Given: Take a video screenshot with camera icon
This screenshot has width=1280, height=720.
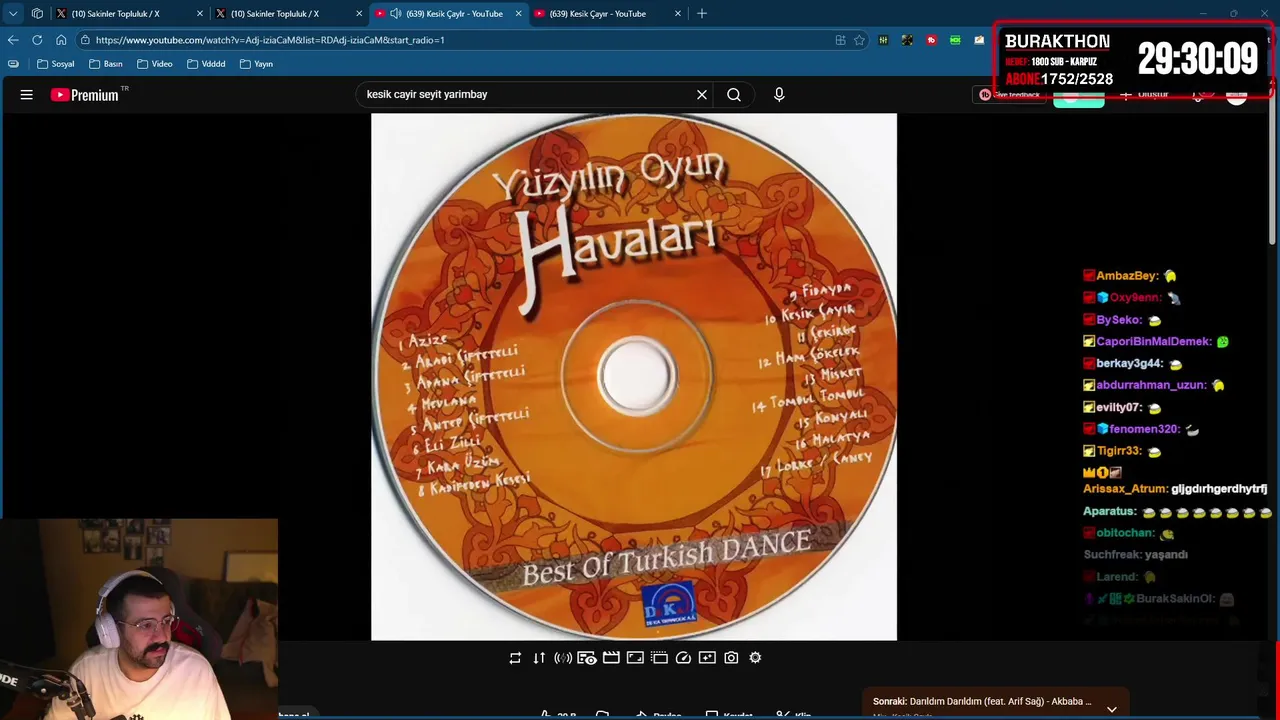Looking at the screenshot, I should point(731,658).
